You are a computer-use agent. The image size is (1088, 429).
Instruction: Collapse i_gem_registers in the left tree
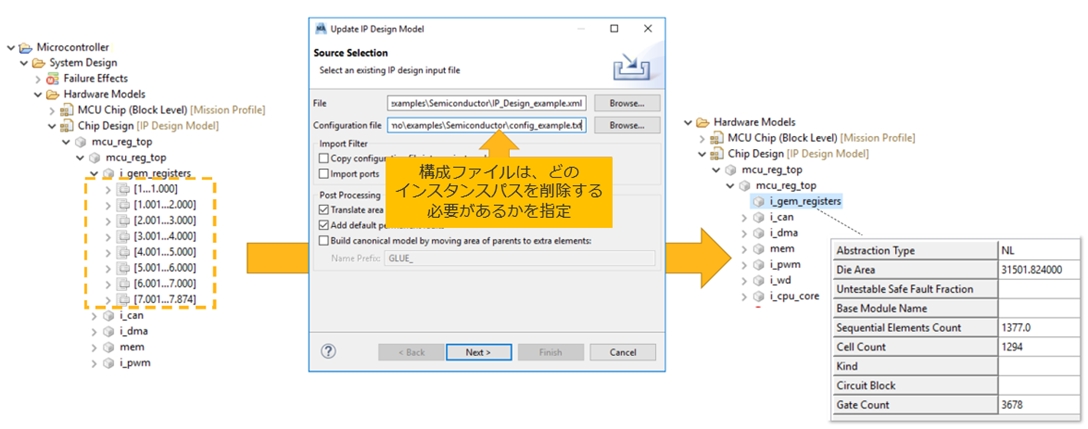pyautogui.click(x=94, y=174)
